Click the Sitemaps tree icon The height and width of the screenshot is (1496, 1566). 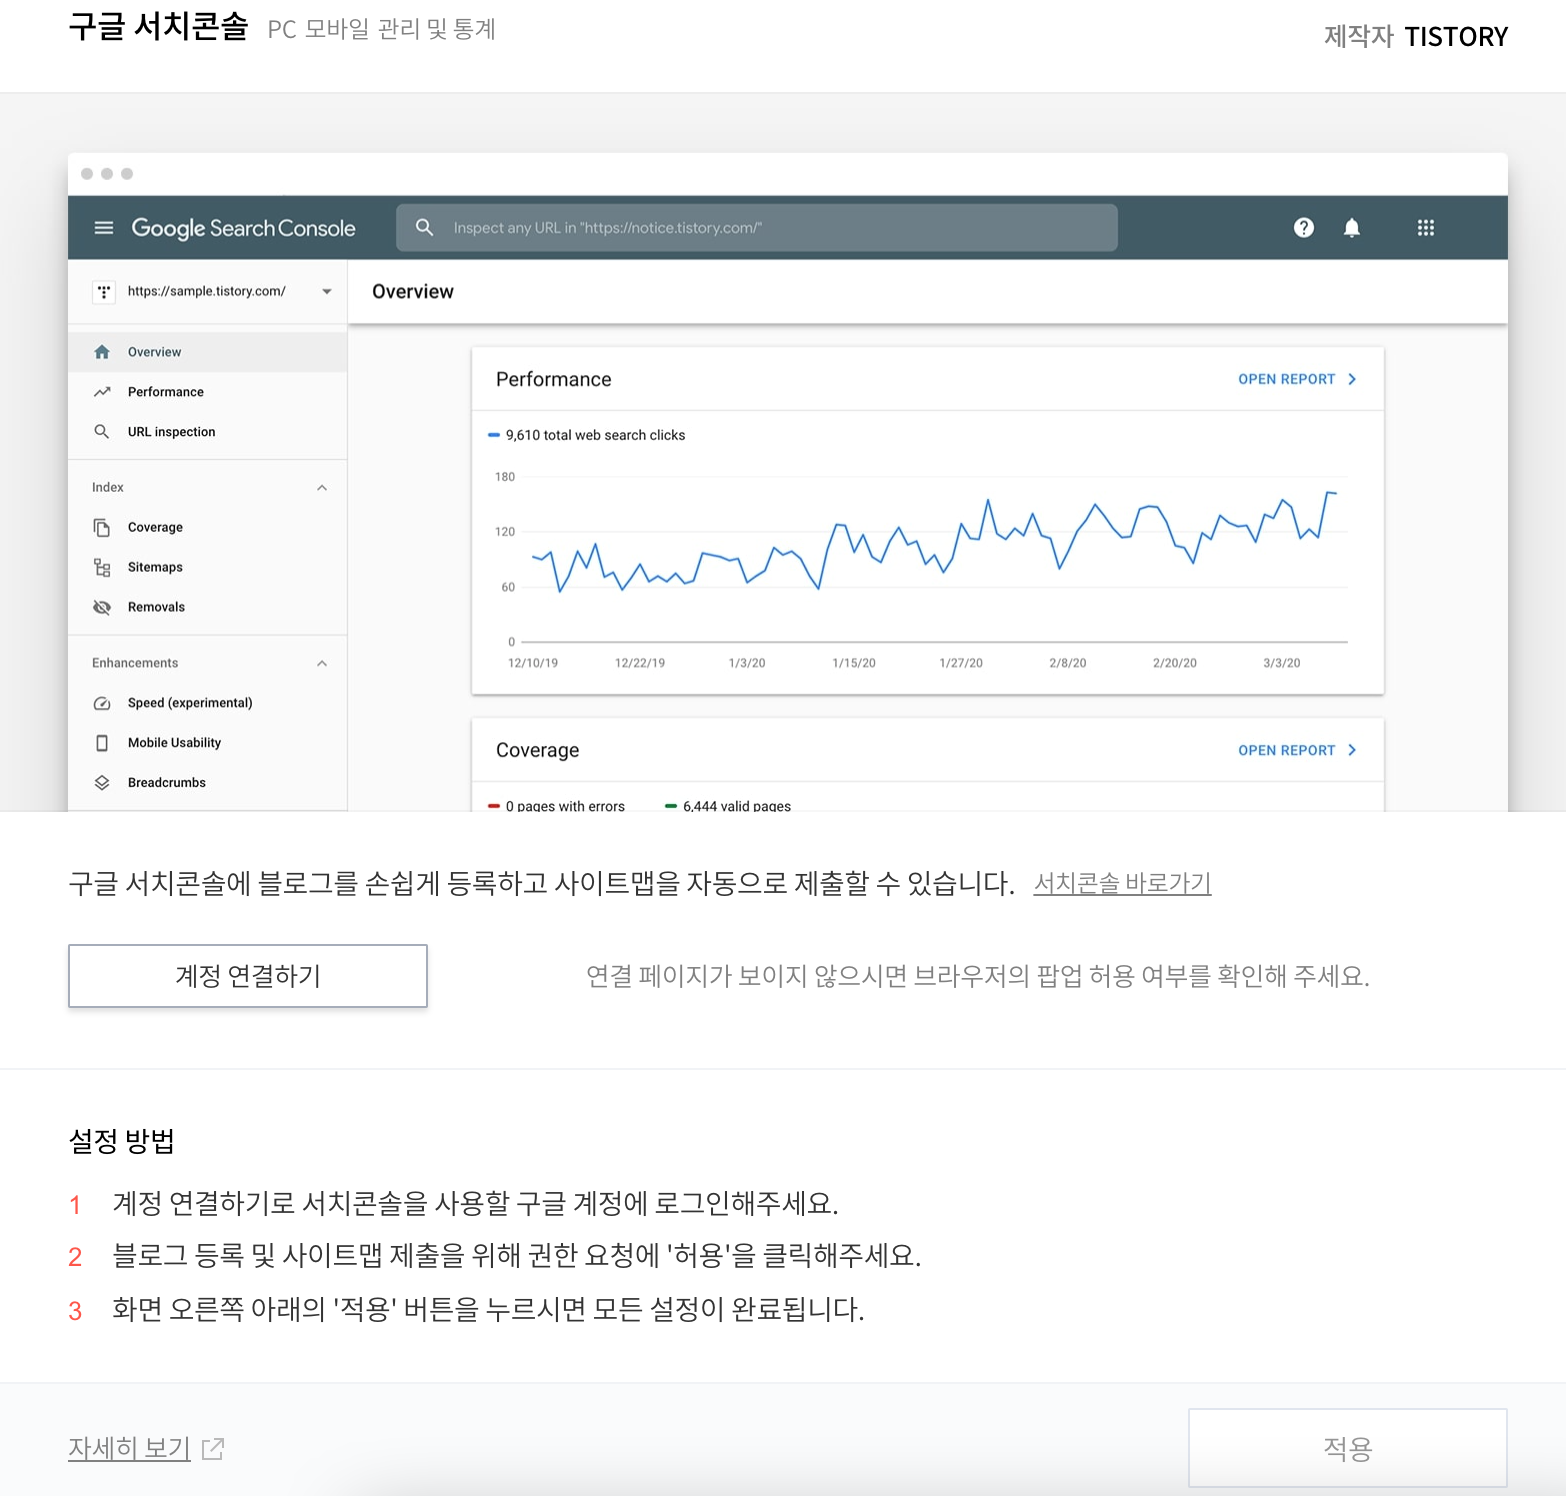click(102, 567)
